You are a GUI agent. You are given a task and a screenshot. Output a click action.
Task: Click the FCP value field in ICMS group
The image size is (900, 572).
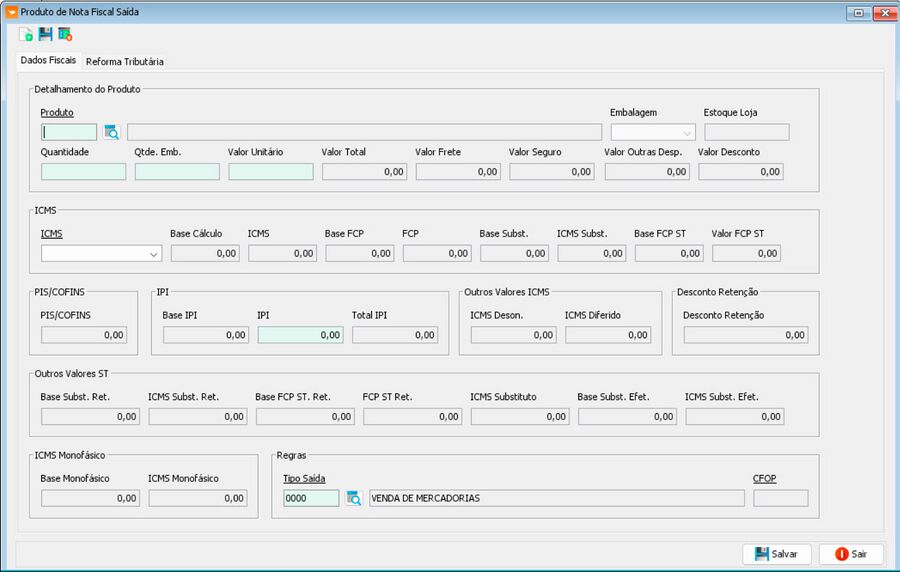(x=437, y=254)
